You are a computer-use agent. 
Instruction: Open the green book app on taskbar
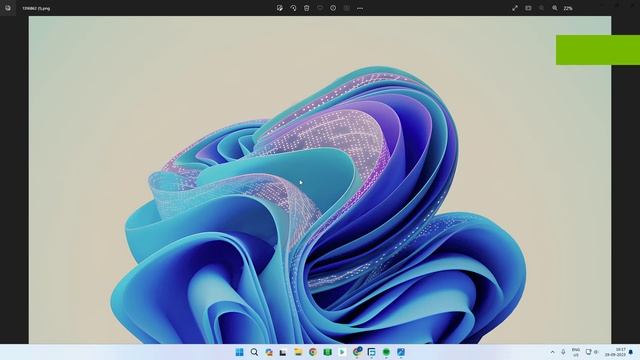tap(327, 352)
